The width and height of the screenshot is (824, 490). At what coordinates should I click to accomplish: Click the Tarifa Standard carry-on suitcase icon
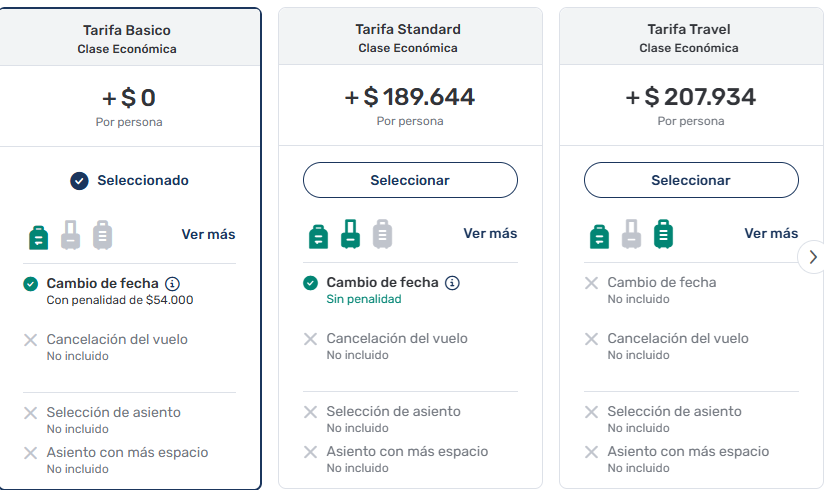[350, 234]
